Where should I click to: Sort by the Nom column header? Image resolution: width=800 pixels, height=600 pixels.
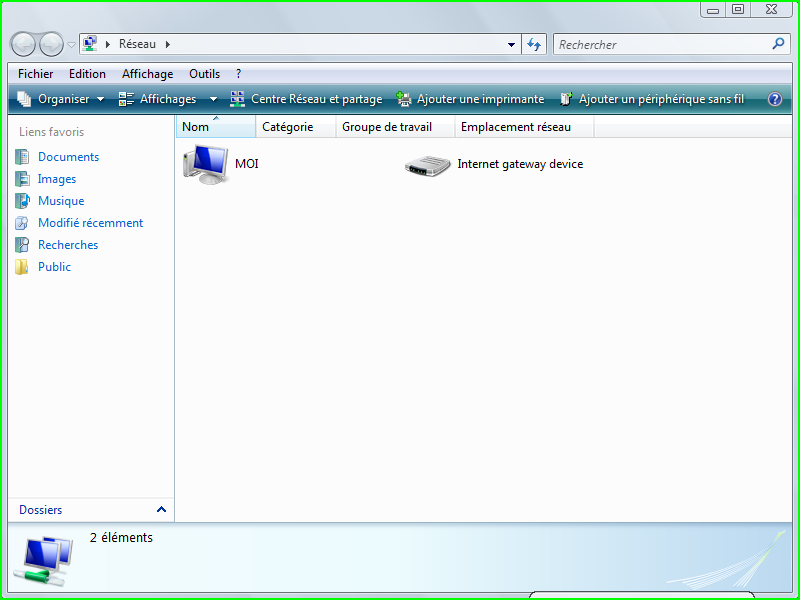pos(216,127)
